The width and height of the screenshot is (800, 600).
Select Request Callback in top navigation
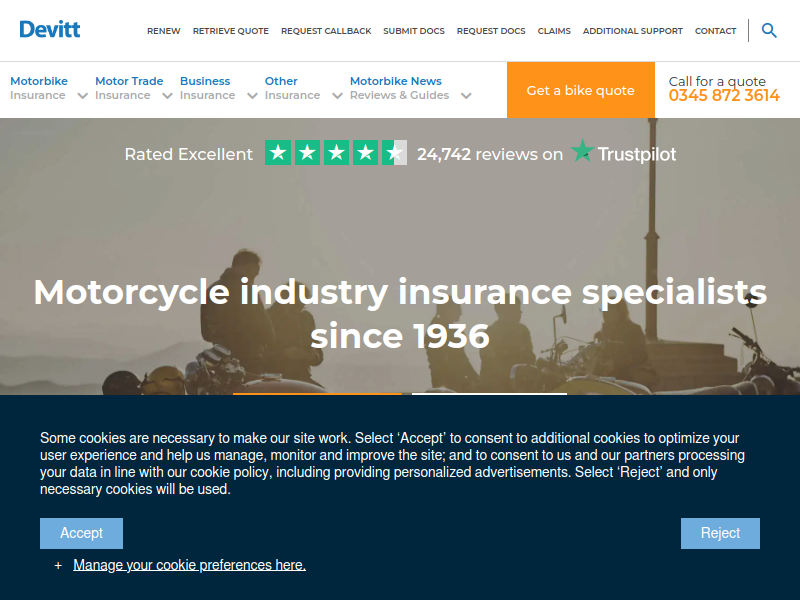326,31
